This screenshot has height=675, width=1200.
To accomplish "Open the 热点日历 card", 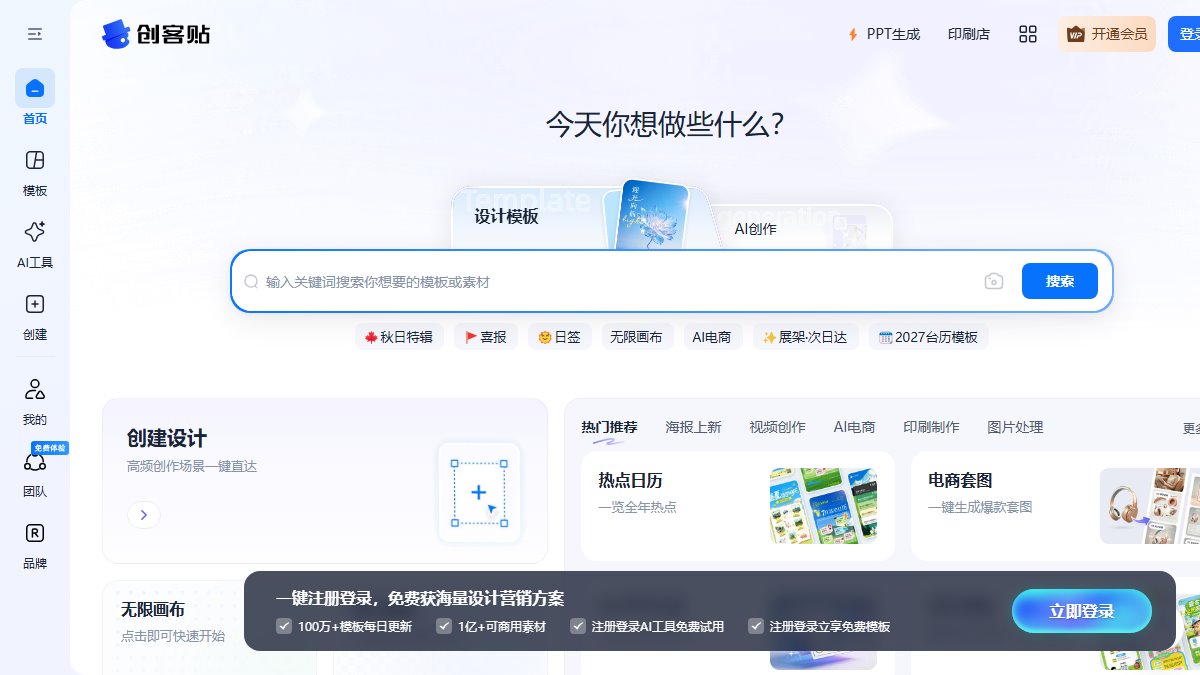I will pyautogui.click(x=738, y=505).
